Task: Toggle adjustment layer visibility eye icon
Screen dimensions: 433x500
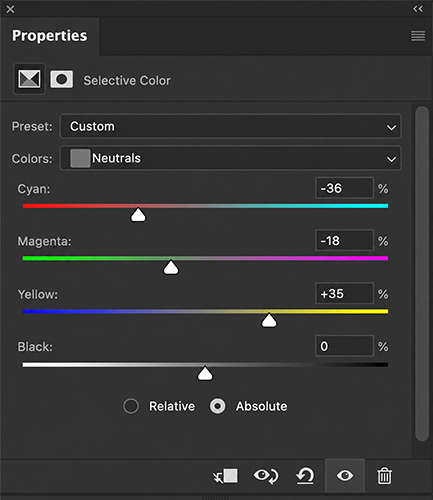Action: [x=345, y=476]
